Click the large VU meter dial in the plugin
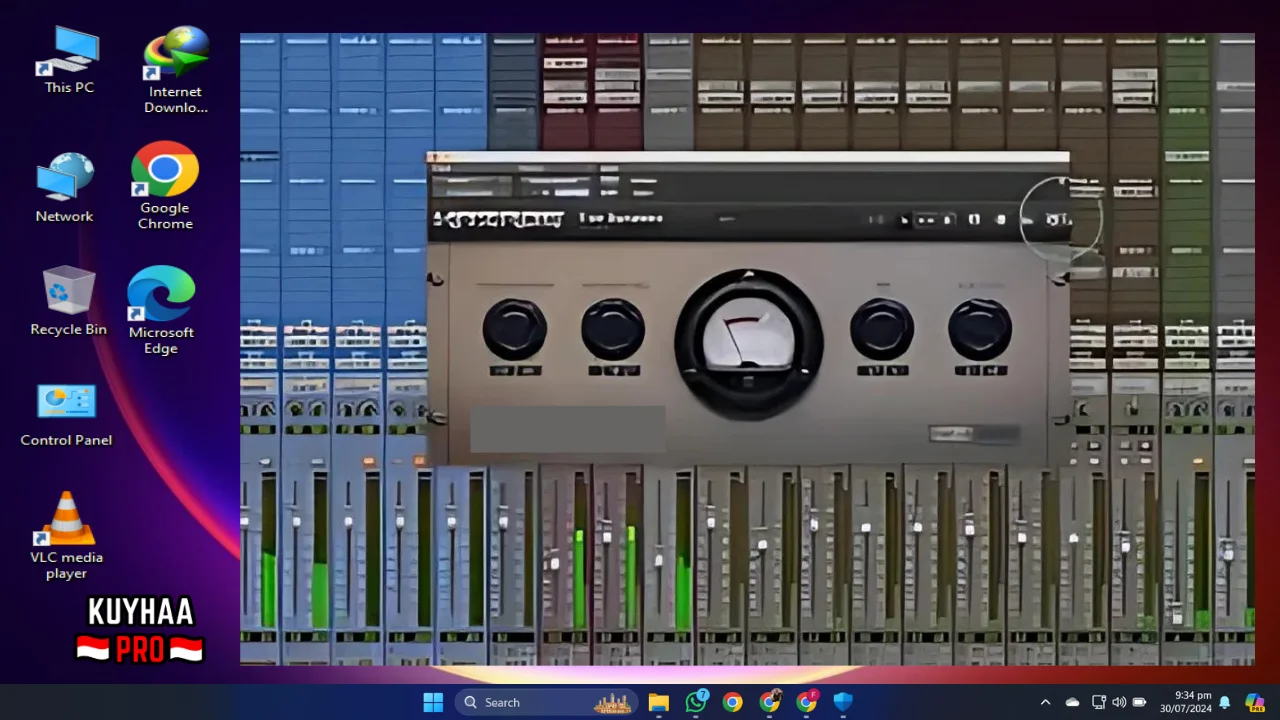The image size is (1280, 720). pos(748,343)
